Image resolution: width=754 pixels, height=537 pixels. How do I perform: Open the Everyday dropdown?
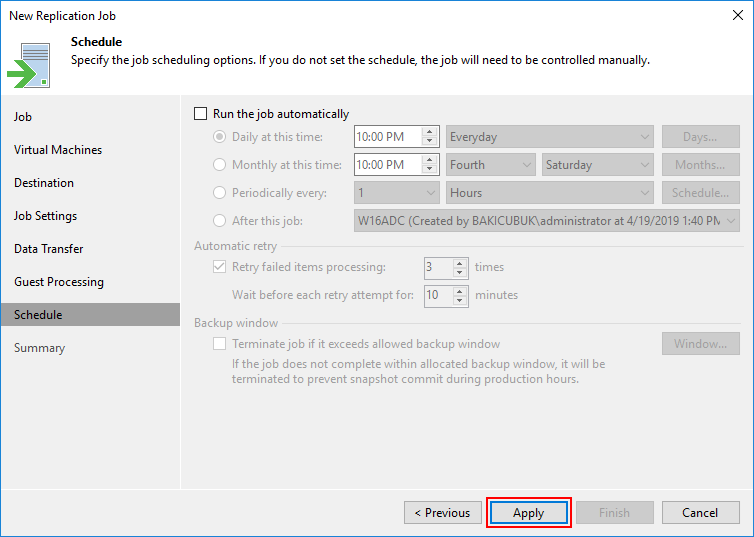[x=550, y=137]
